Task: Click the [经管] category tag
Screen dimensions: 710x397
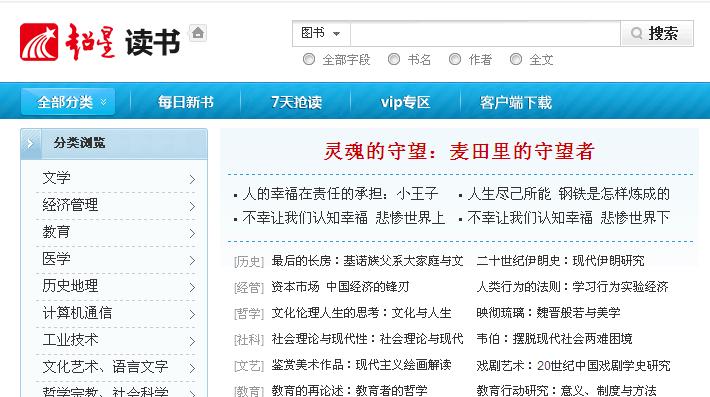Action: point(249,287)
